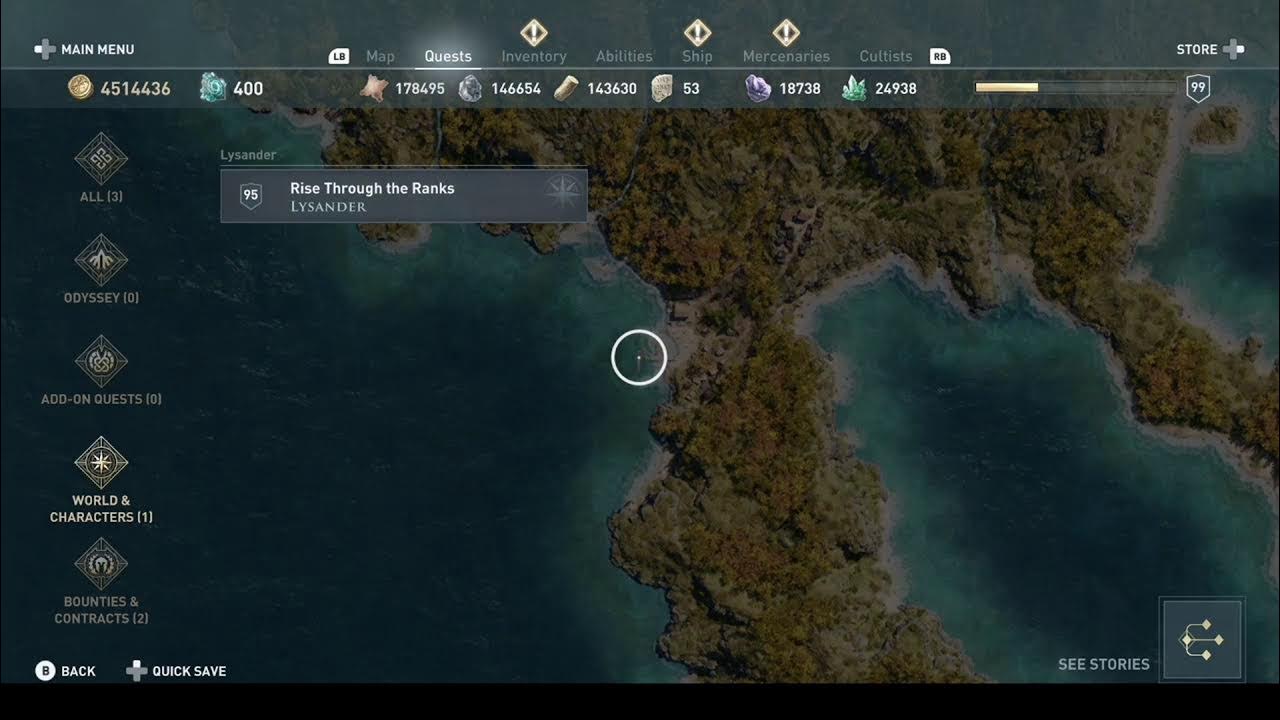Screen dimensions: 1280x720
Task: Switch to the Abilities tab
Action: tap(624, 57)
